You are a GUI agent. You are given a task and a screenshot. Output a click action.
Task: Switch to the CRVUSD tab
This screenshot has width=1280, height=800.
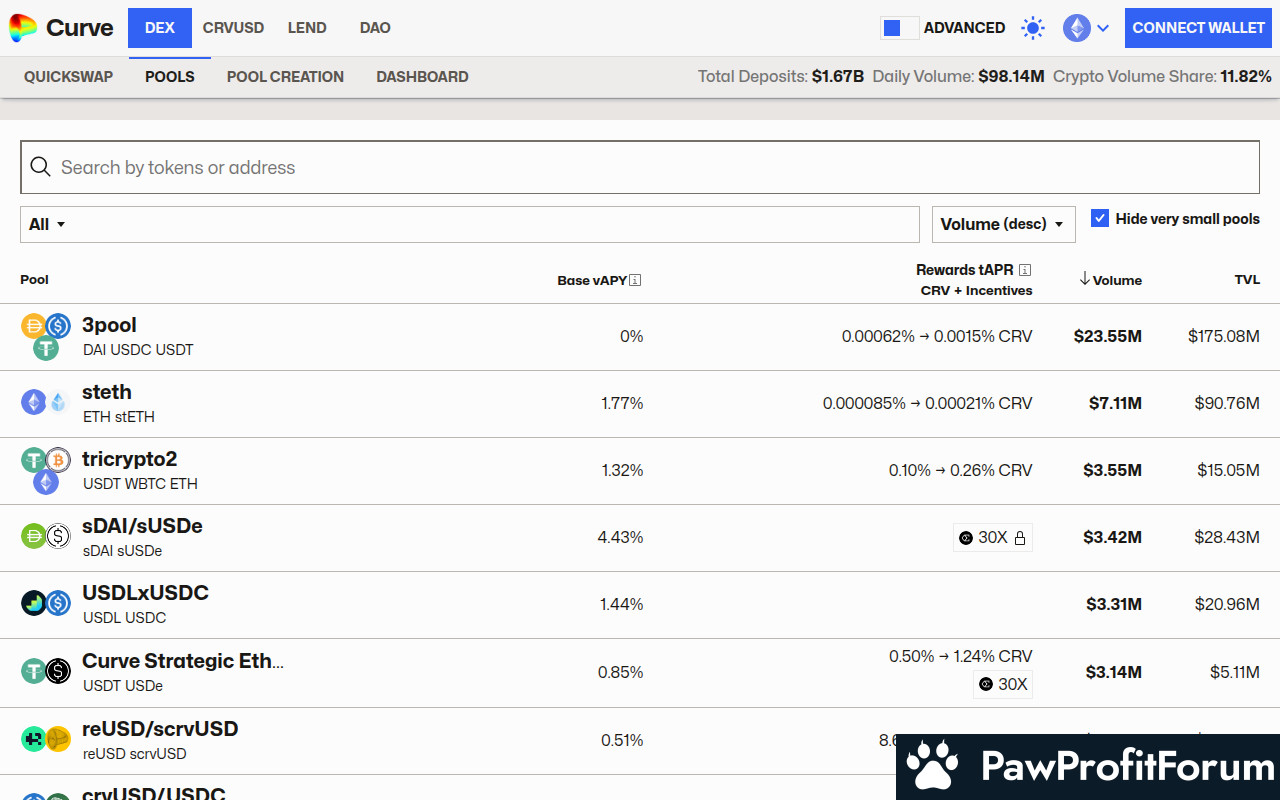click(233, 28)
